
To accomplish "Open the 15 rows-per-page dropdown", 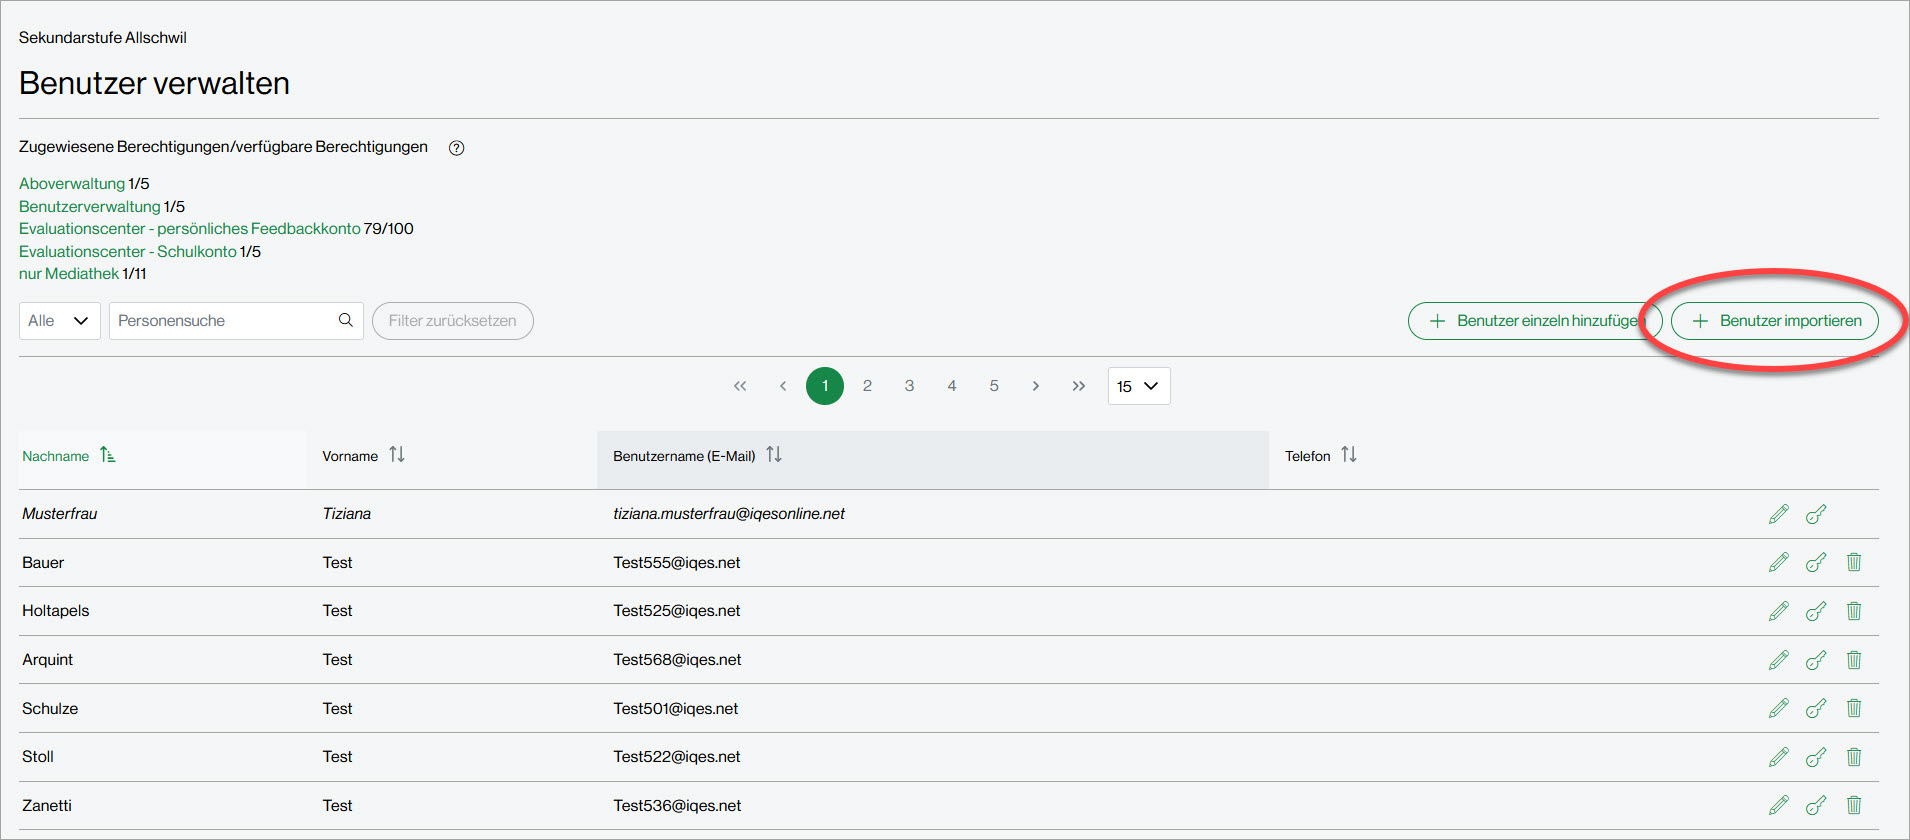I will click(1138, 386).
